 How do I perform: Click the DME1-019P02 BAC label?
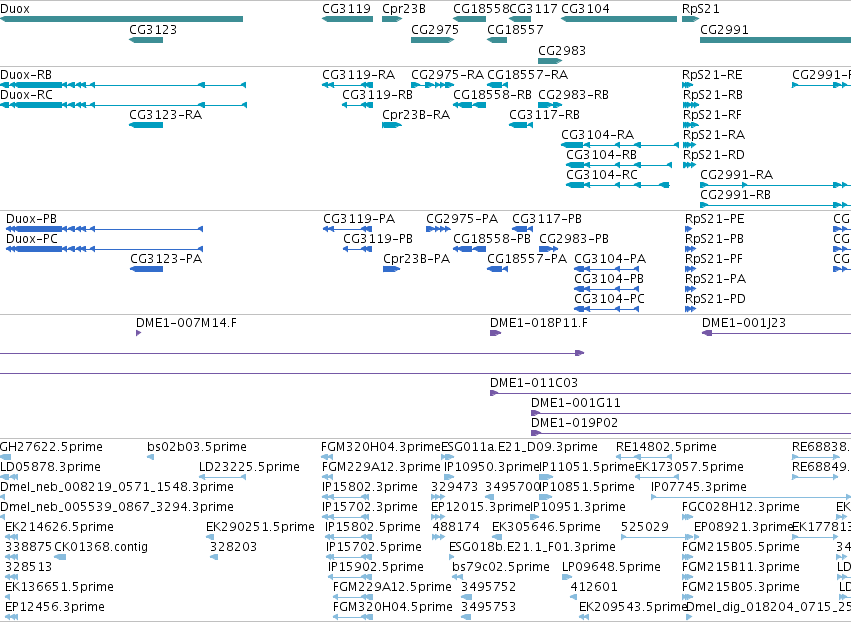(574, 423)
